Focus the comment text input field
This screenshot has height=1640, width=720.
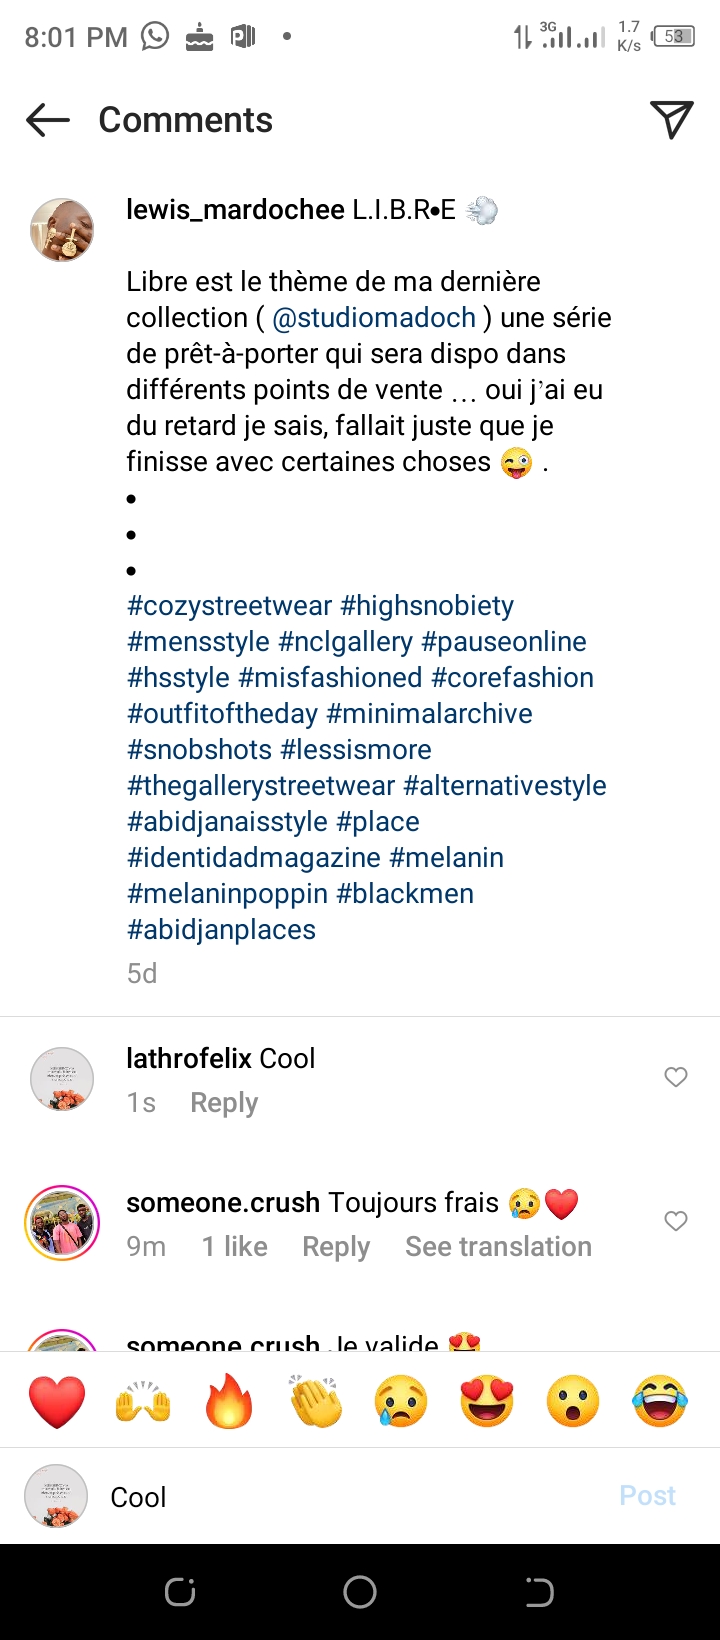click(x=350, y=1497)
